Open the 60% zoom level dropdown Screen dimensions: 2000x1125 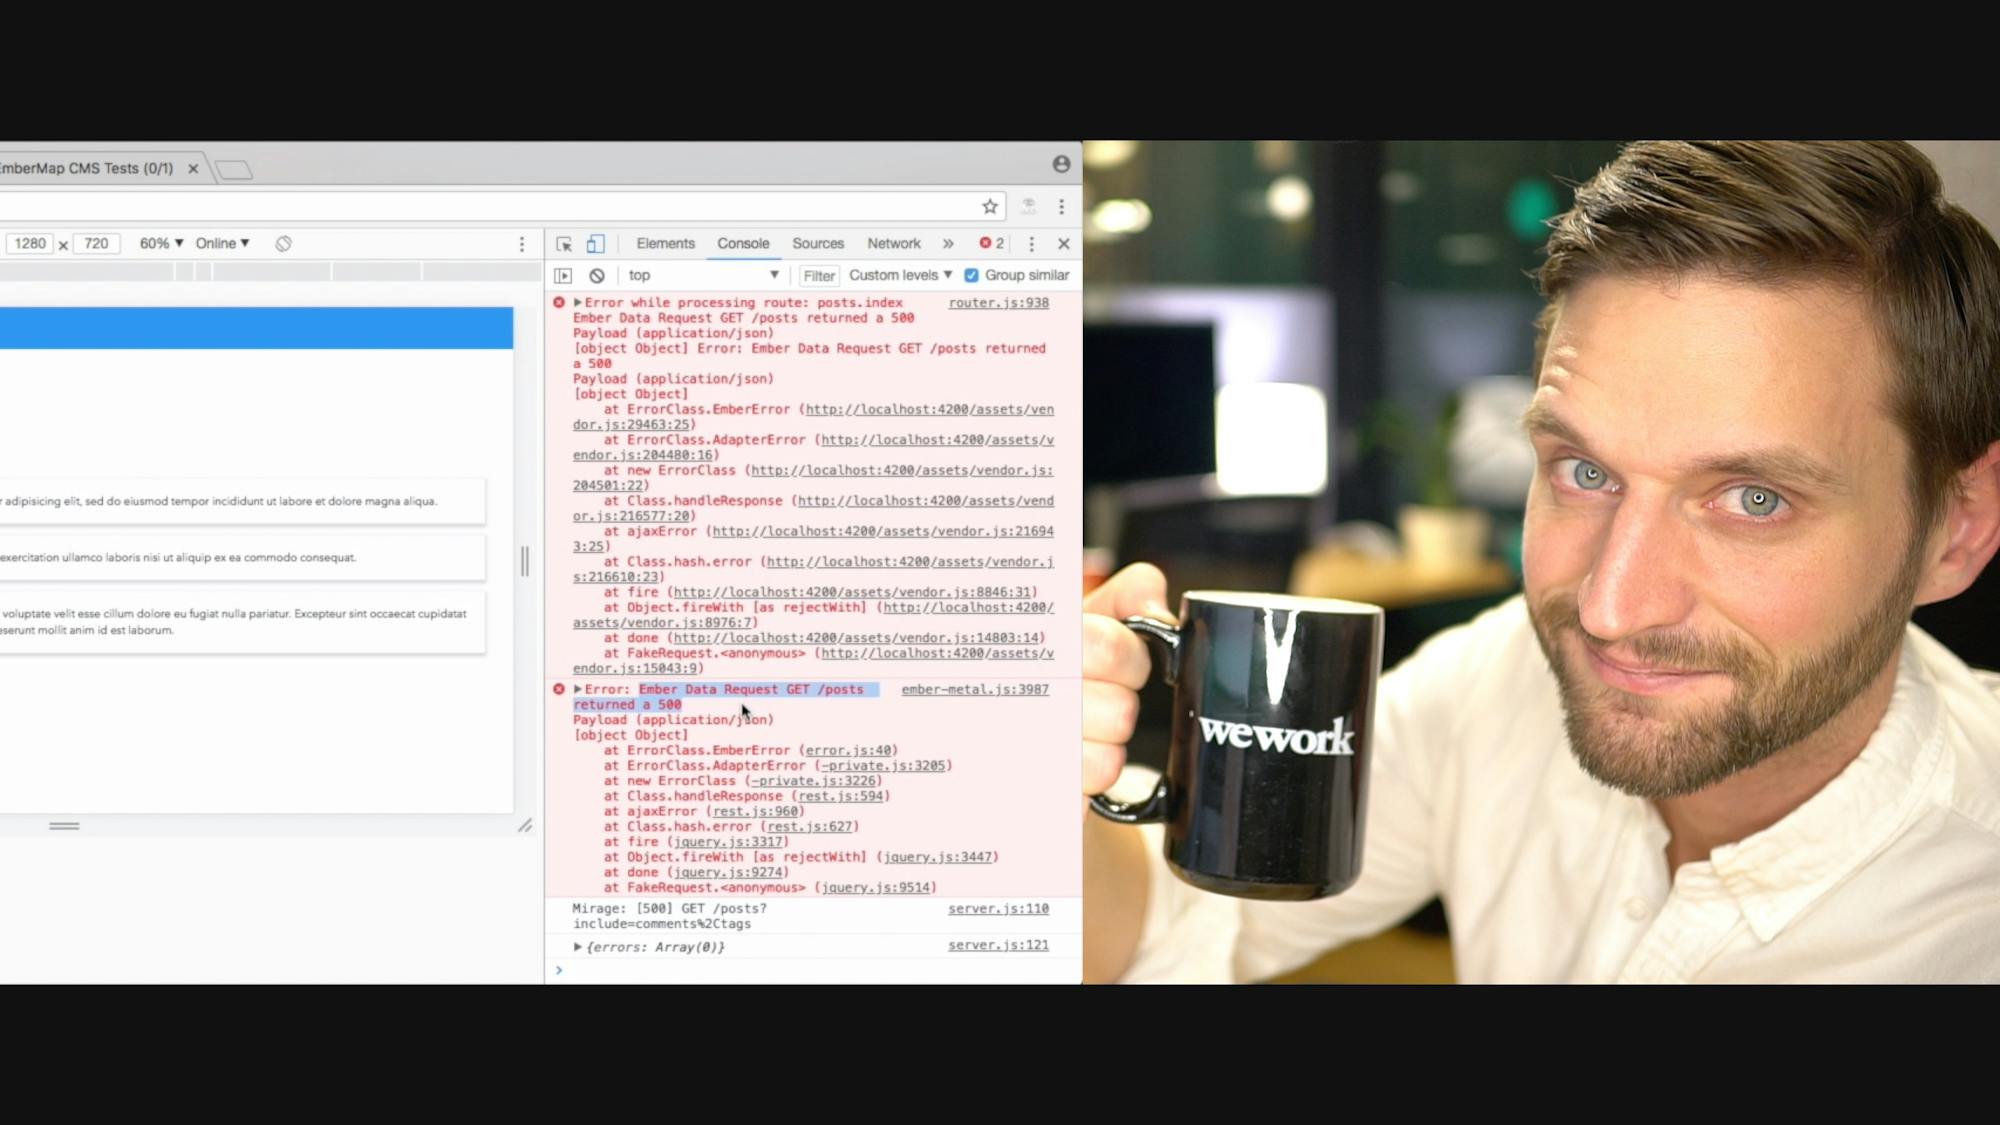(161, 243)
